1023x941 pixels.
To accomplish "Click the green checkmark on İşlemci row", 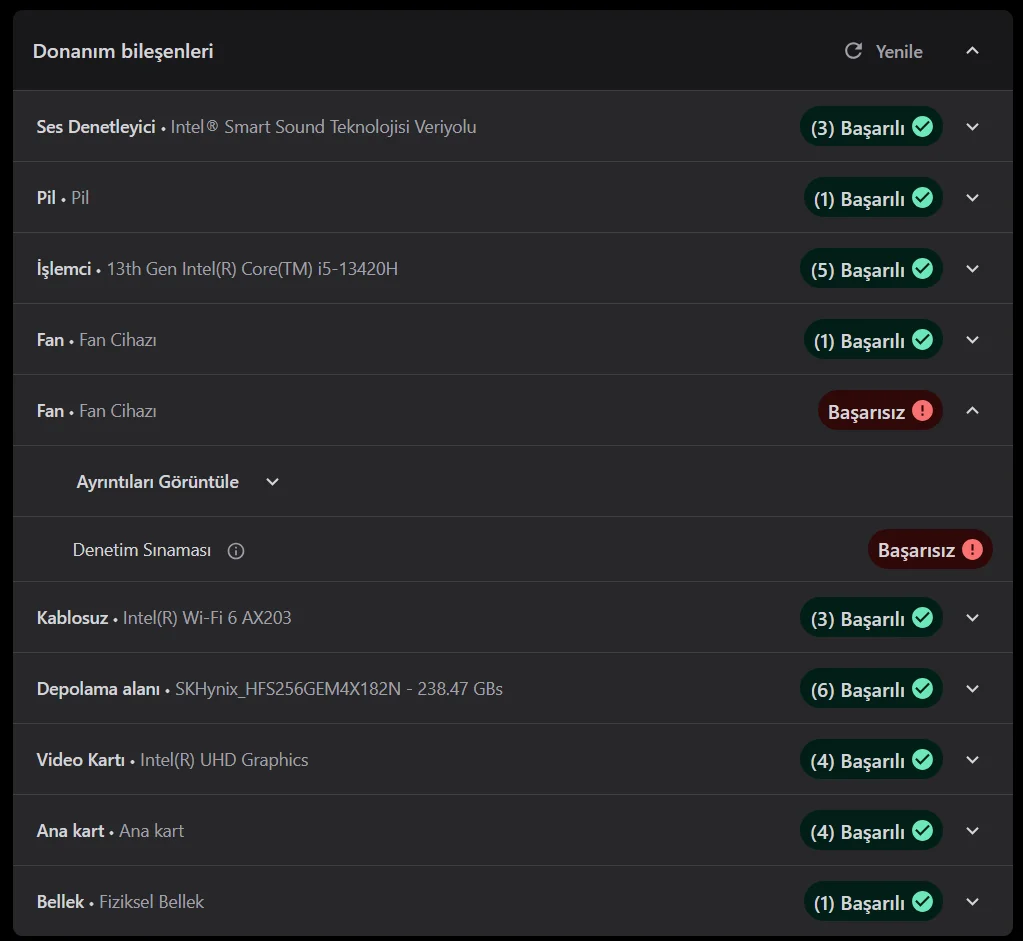I will coord(922,269).
